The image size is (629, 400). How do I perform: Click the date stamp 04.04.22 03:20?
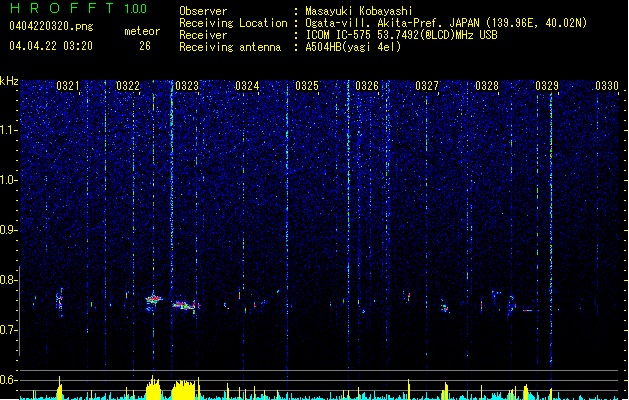(51, 46)
